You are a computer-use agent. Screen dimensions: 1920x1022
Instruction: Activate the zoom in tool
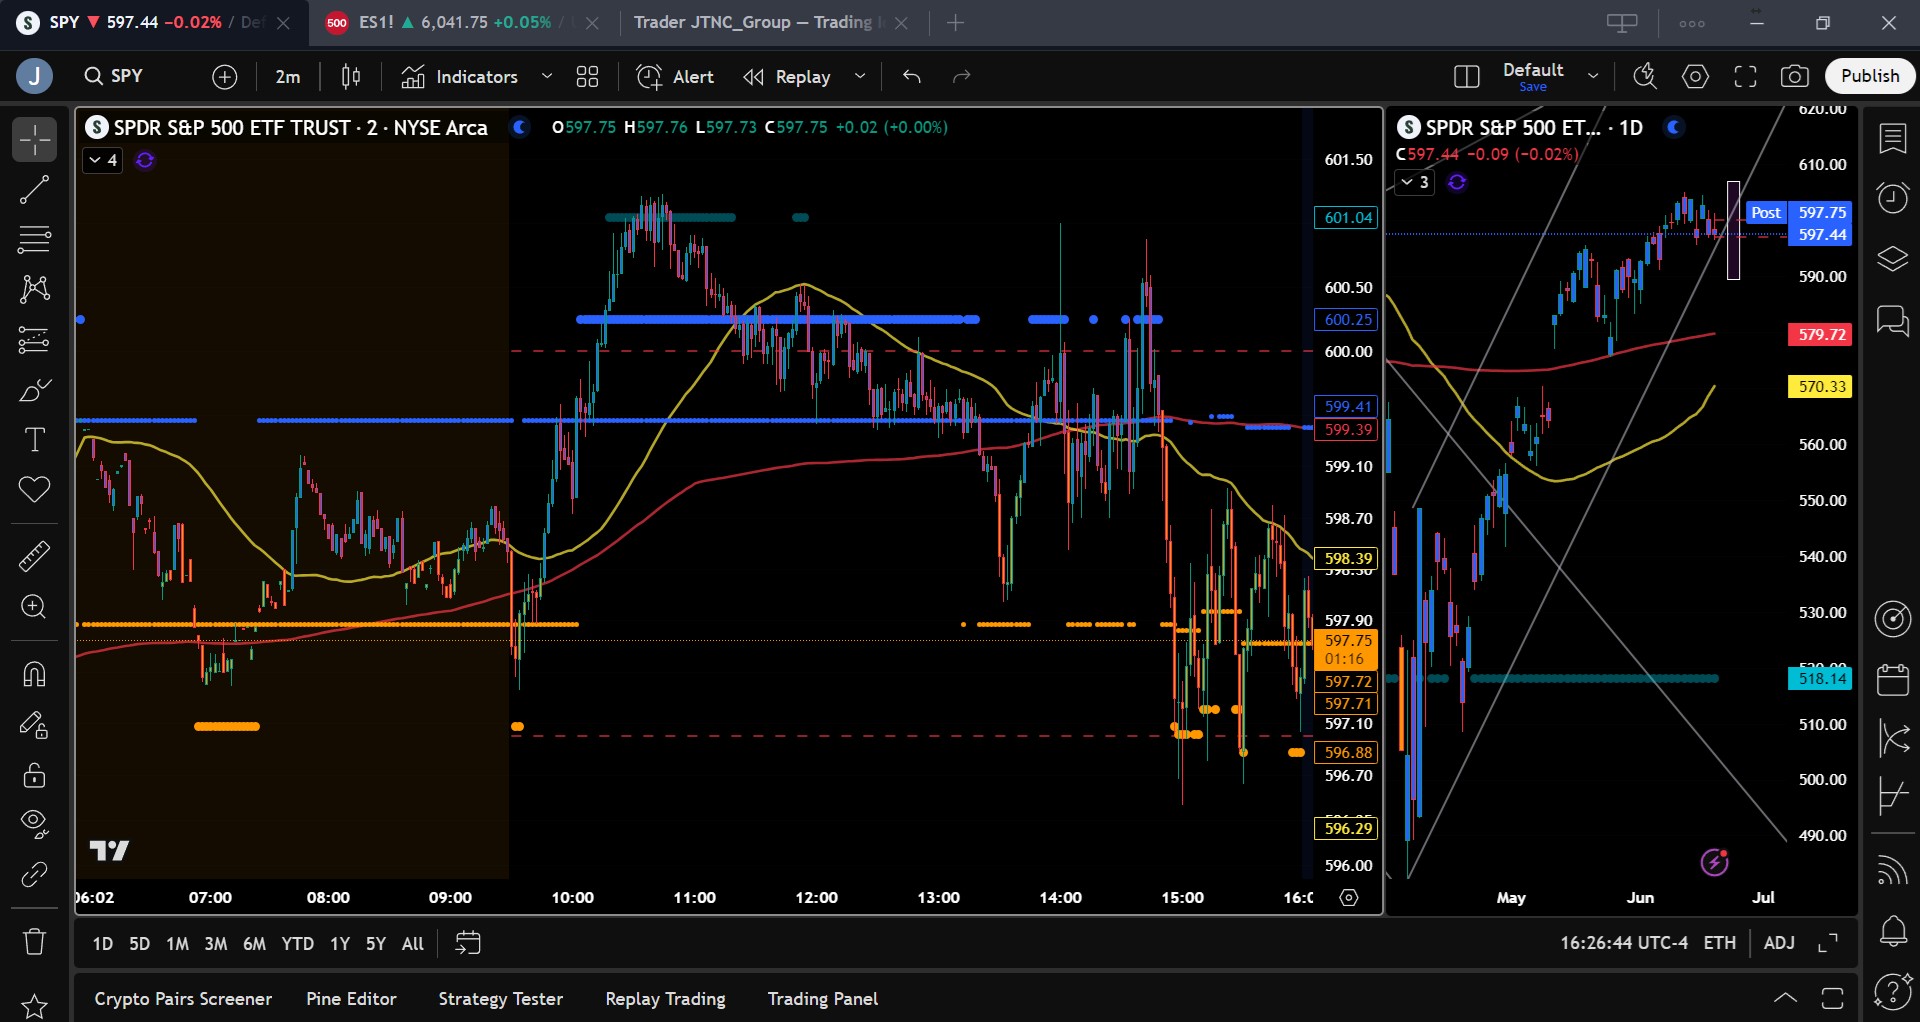point(34,607)
